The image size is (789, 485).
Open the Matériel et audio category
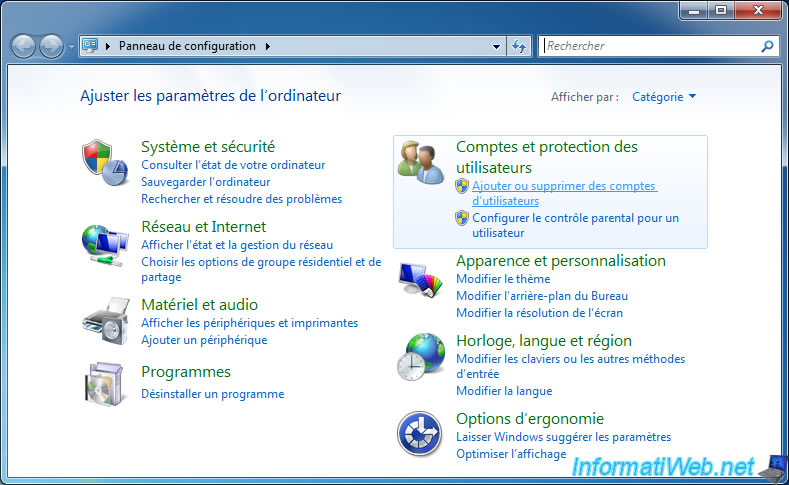click(199, 304)
